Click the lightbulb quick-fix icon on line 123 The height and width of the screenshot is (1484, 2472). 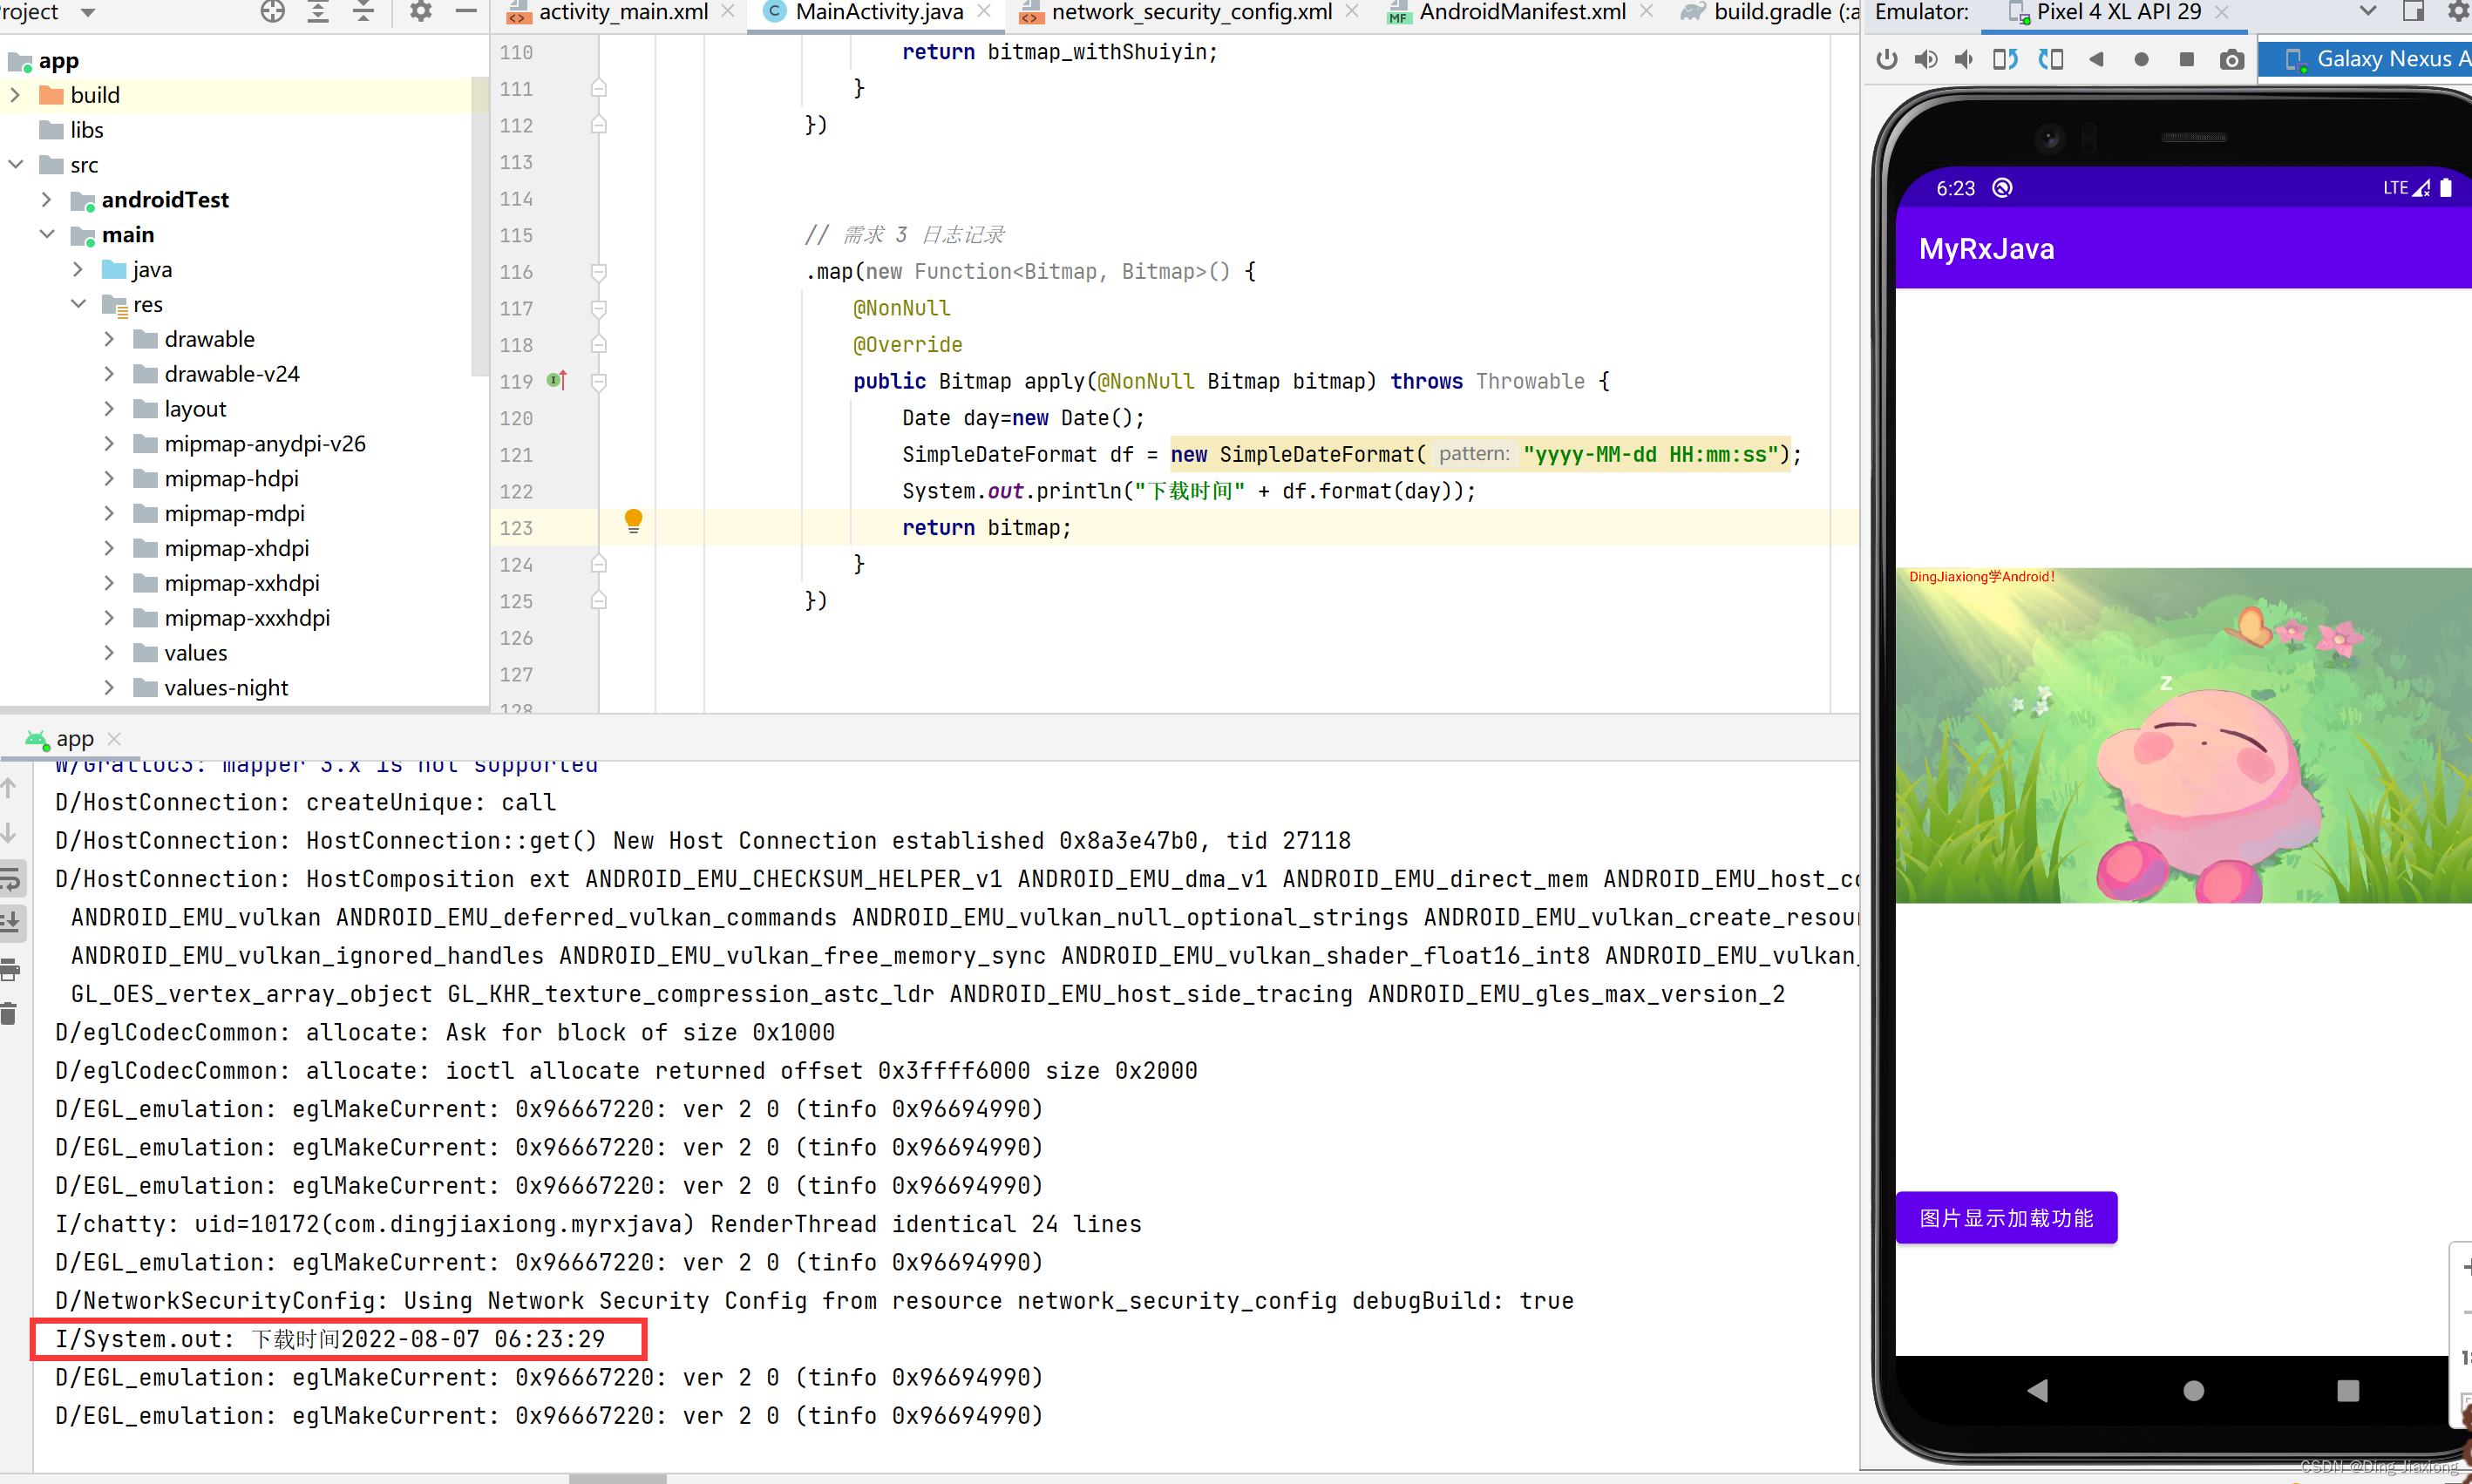click(x=633, y=521)
